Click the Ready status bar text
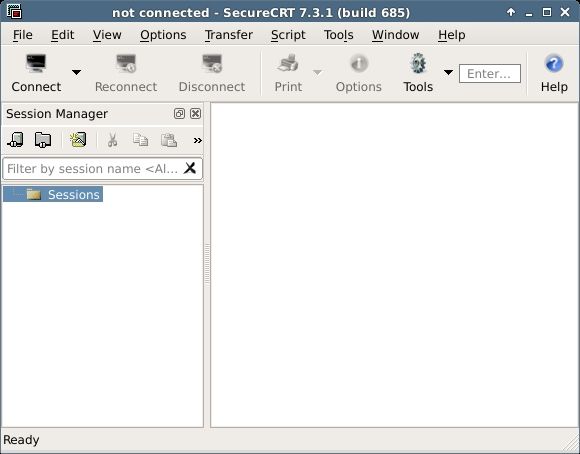Image resolution: width=580 pixels, height=454 pixels. pos(21,440)
